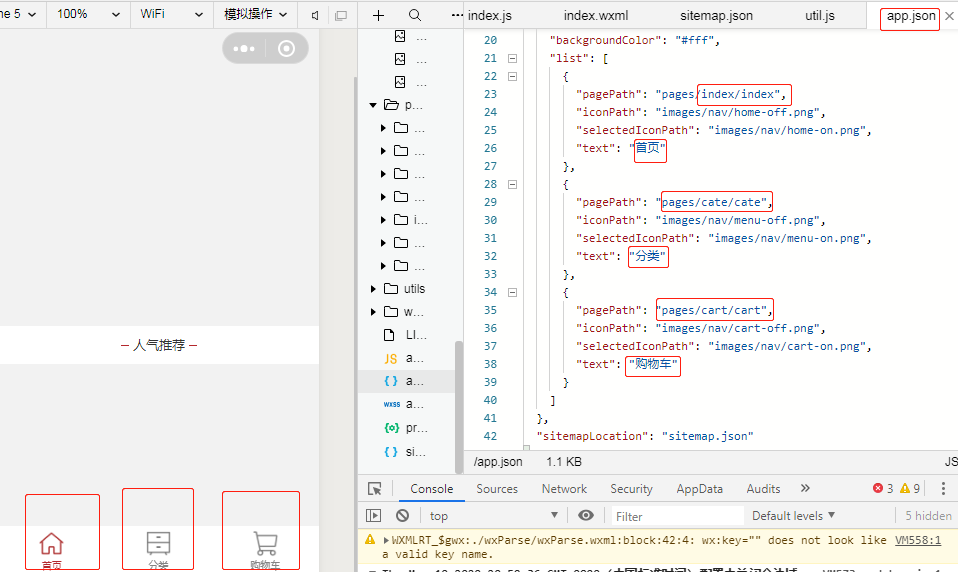Show more DevTools tabs with chevrons
Image resolution: width=958 pixels, height=572 pixels.
(805, 488)
